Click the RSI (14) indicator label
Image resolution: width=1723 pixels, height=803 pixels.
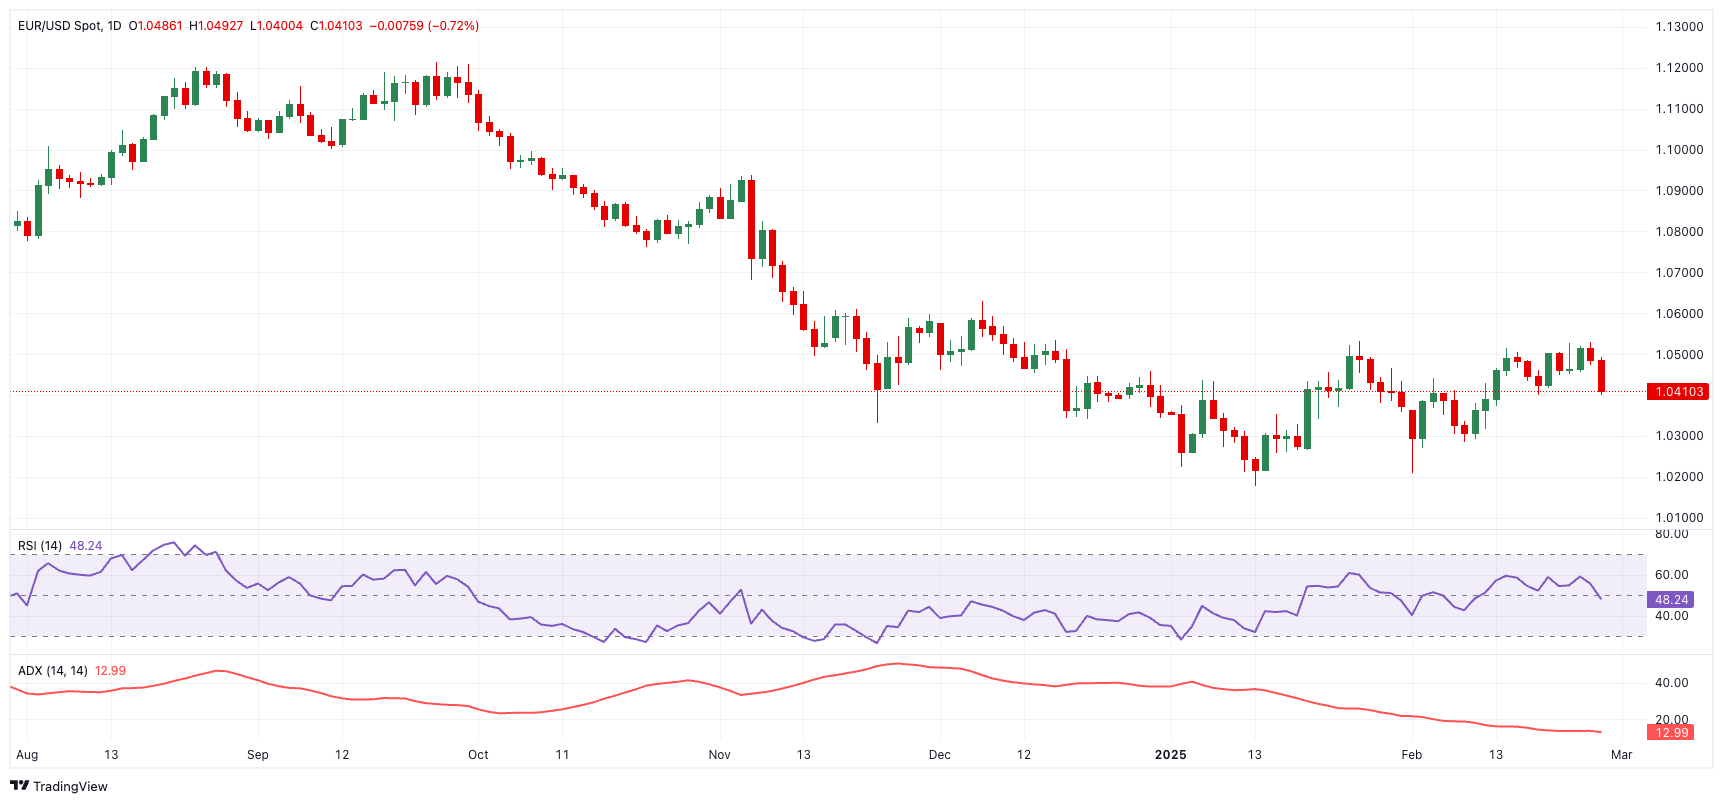[40, 546]
